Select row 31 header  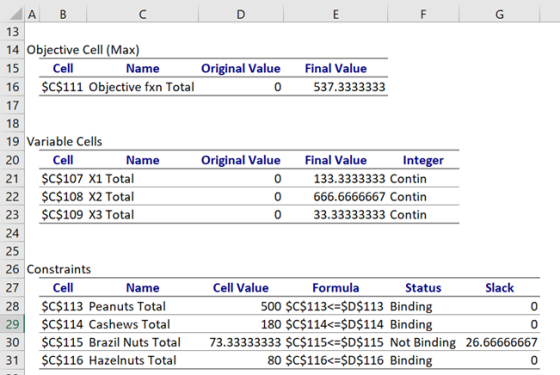(12, 360)
